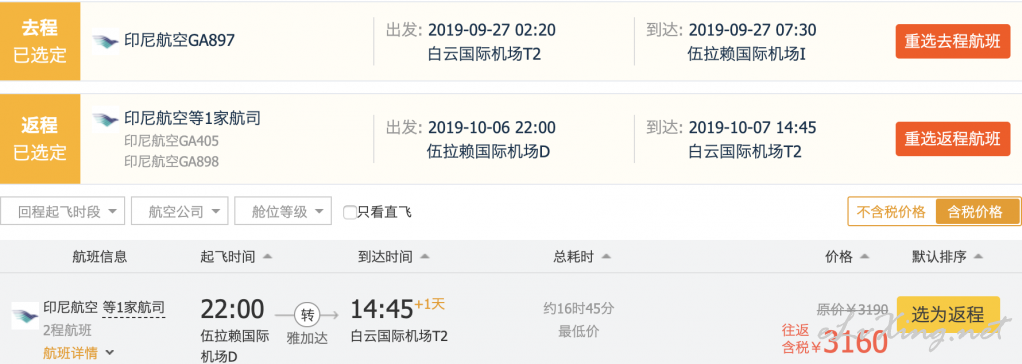The width and height of the screenshot is (1022, 364).
Task: Enable 只看直飞 direct-only checkbox
Action: 350,212
